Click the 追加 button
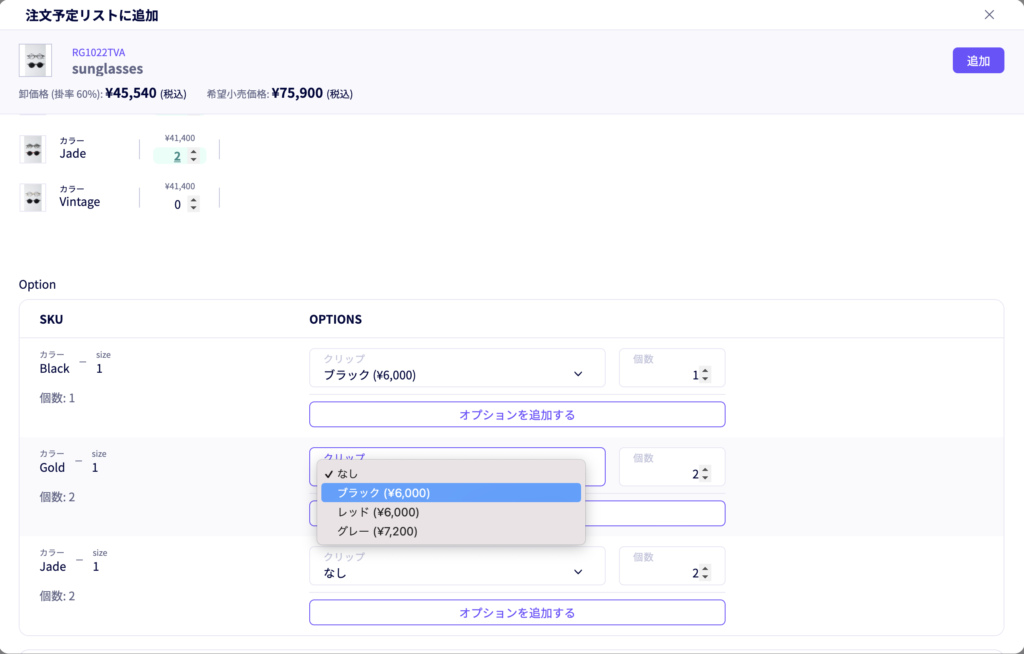 click(978, 61)
